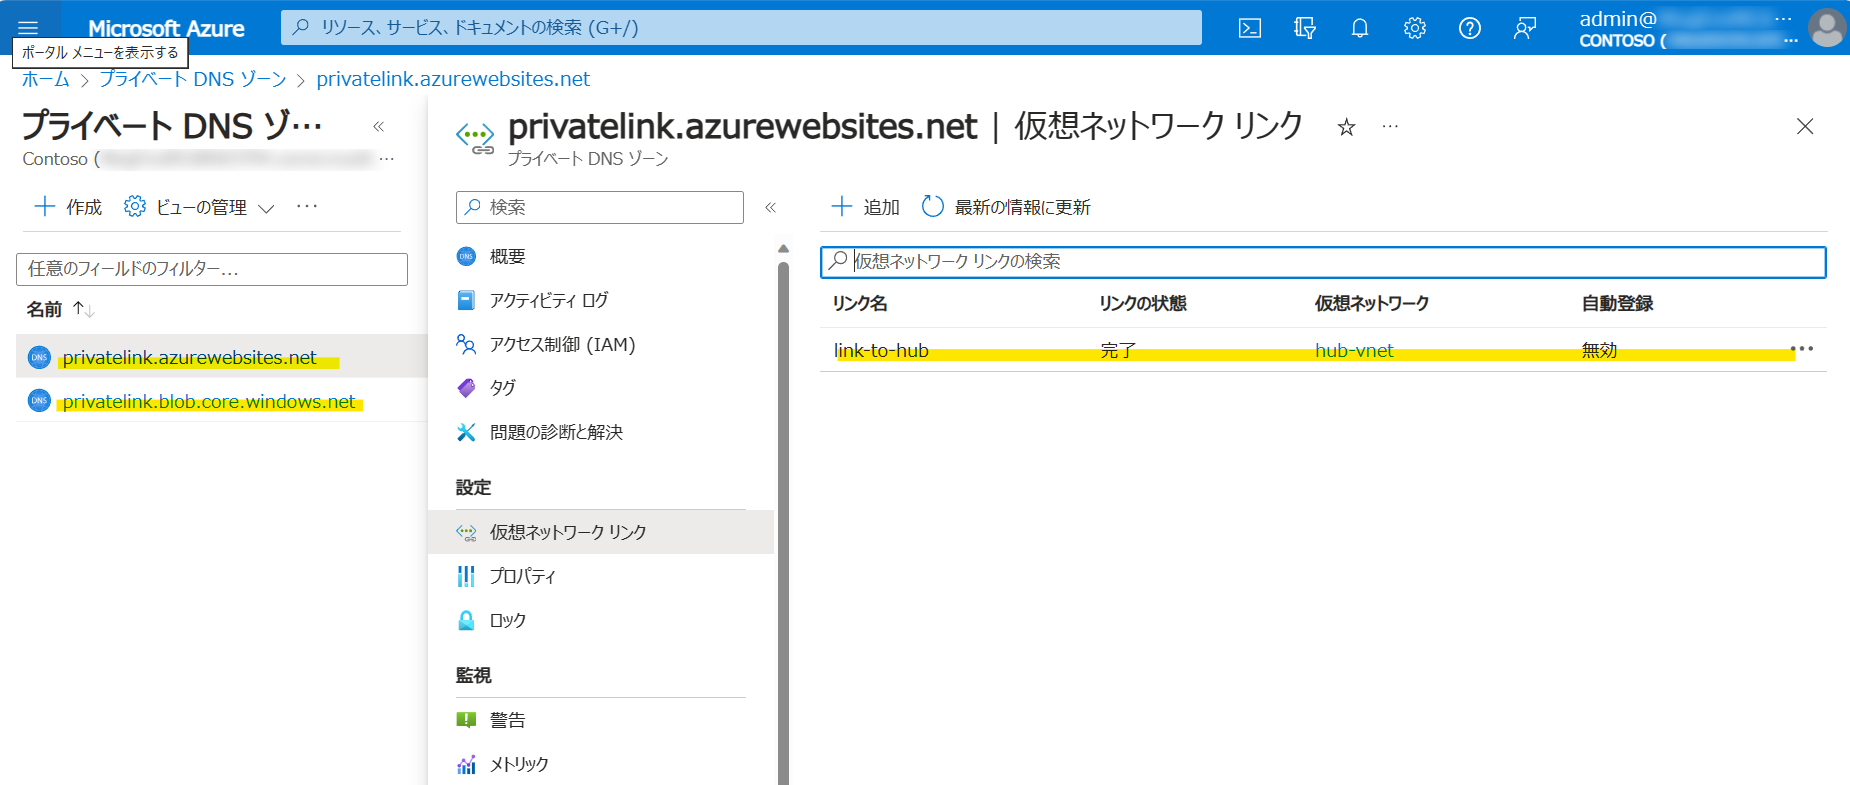This screenshot has width=1850, height=785.
Task: Click the 自動登録 column header
Action: [x=1617, y=303]
